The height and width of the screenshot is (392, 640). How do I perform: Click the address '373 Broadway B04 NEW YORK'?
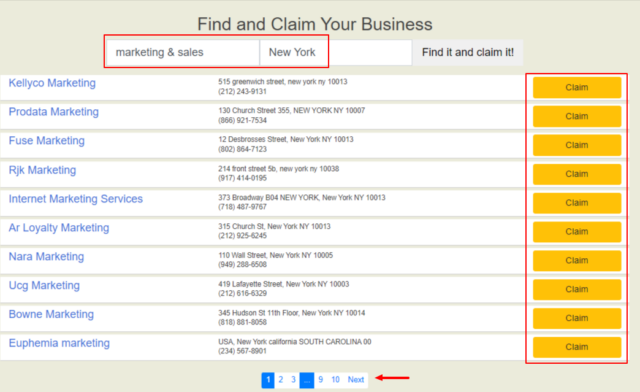coord(269,198)
